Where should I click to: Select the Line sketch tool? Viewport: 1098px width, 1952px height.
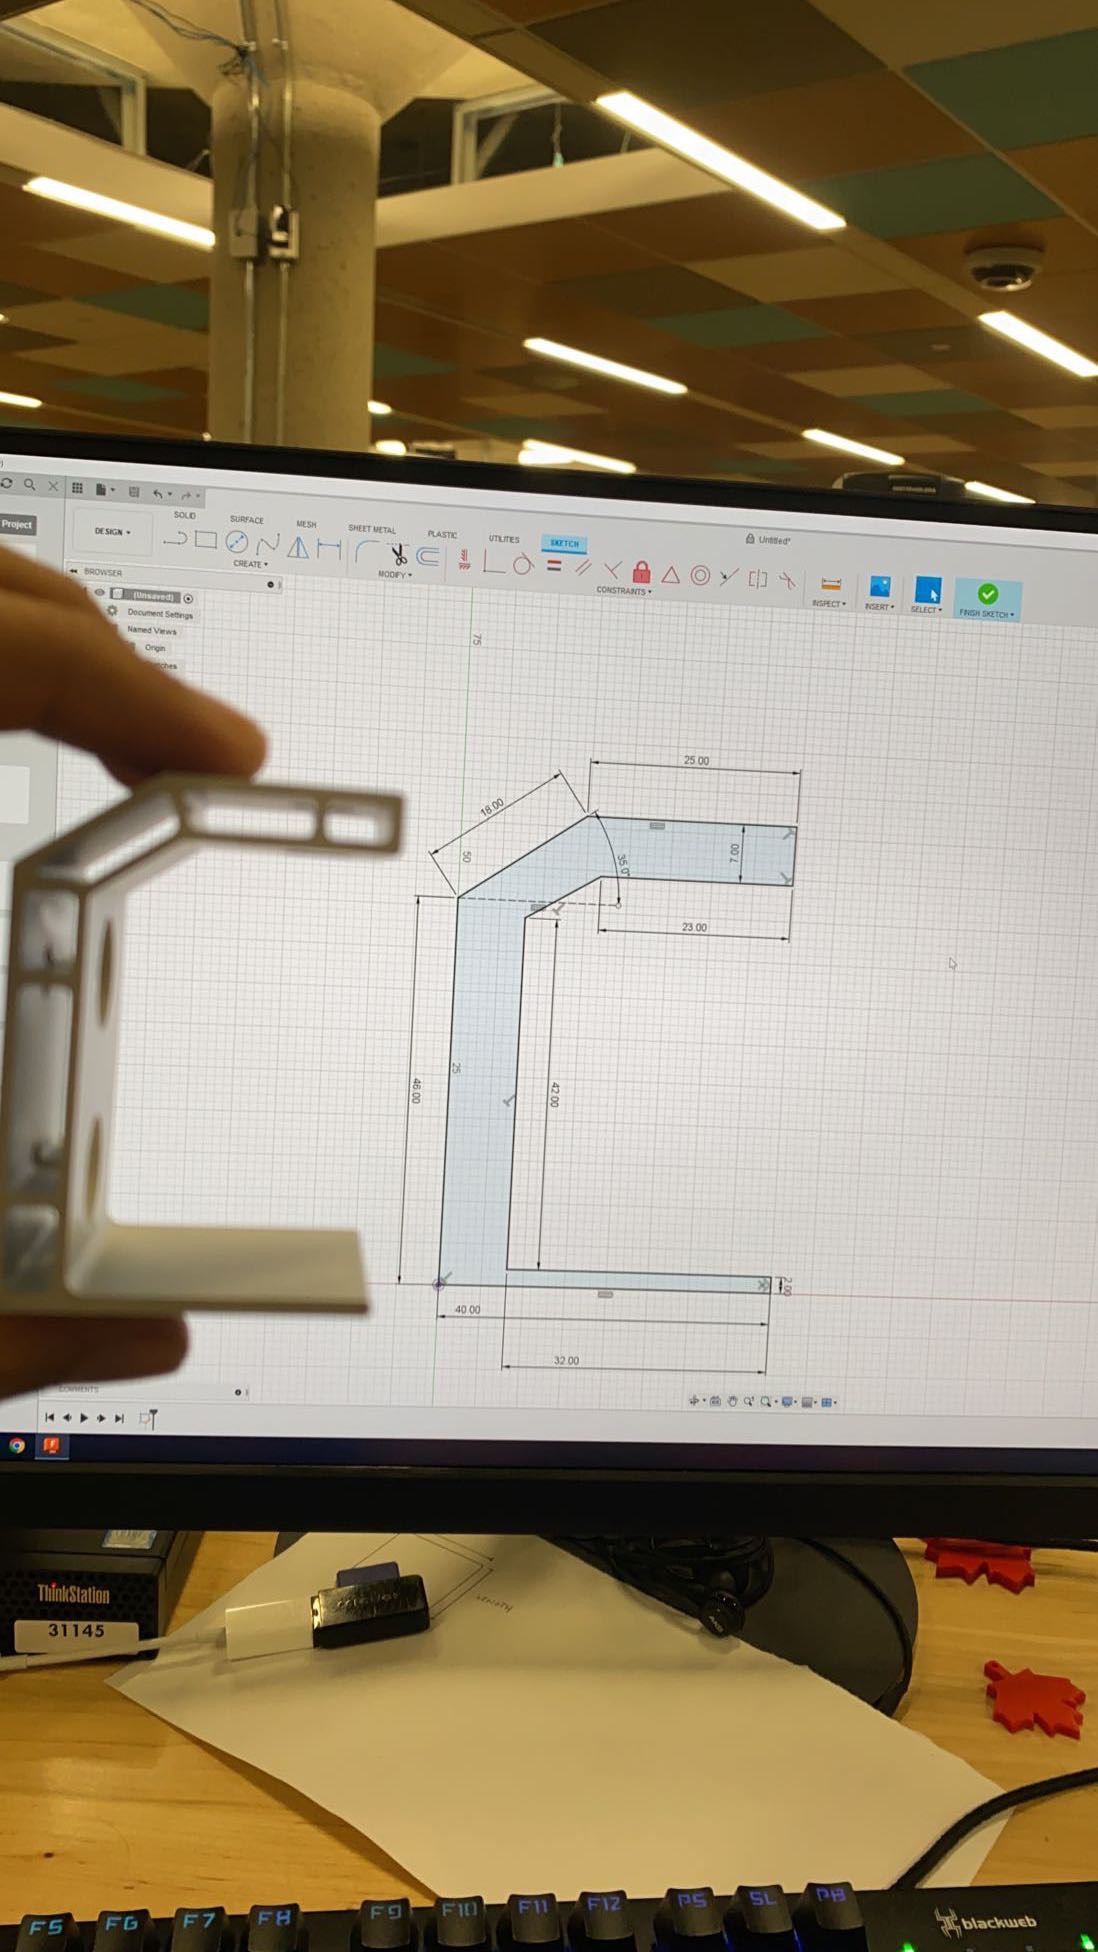(175, 540)
